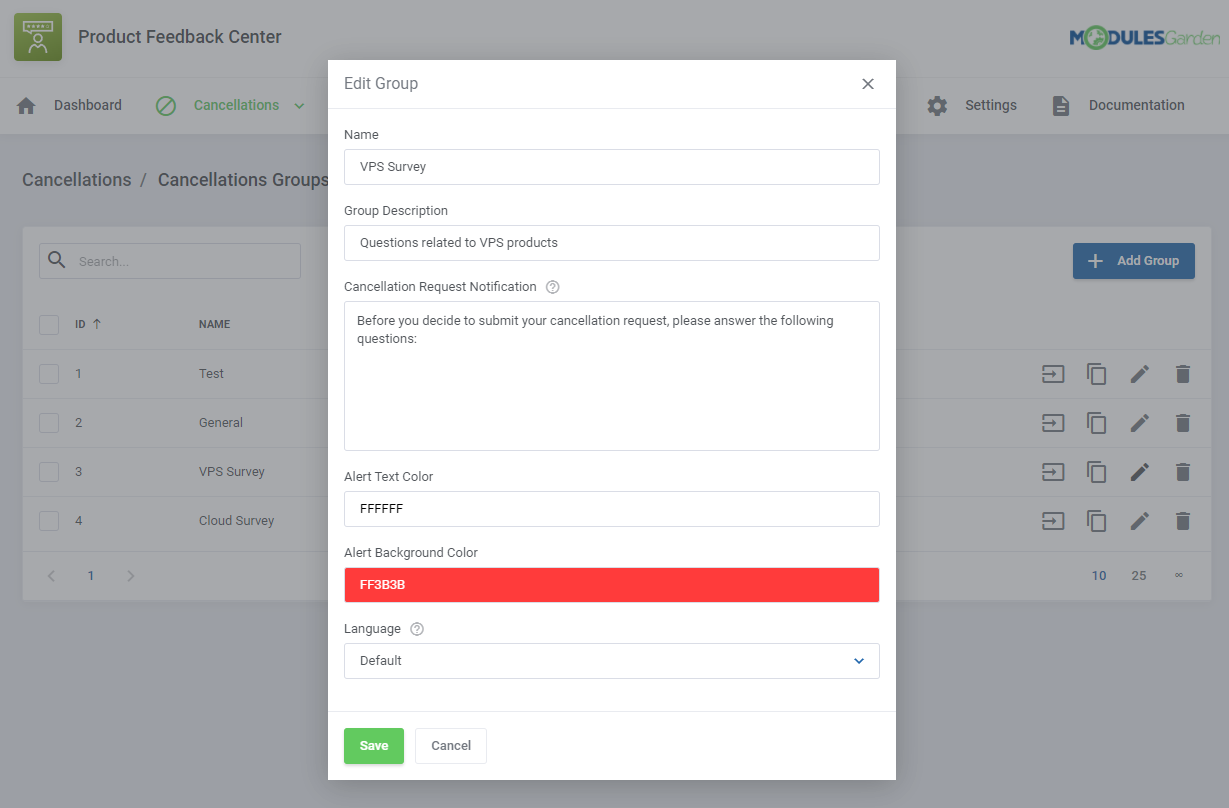
Task: Click the Add Group button
Action: pyautogui.click(x=1133, y=260)
